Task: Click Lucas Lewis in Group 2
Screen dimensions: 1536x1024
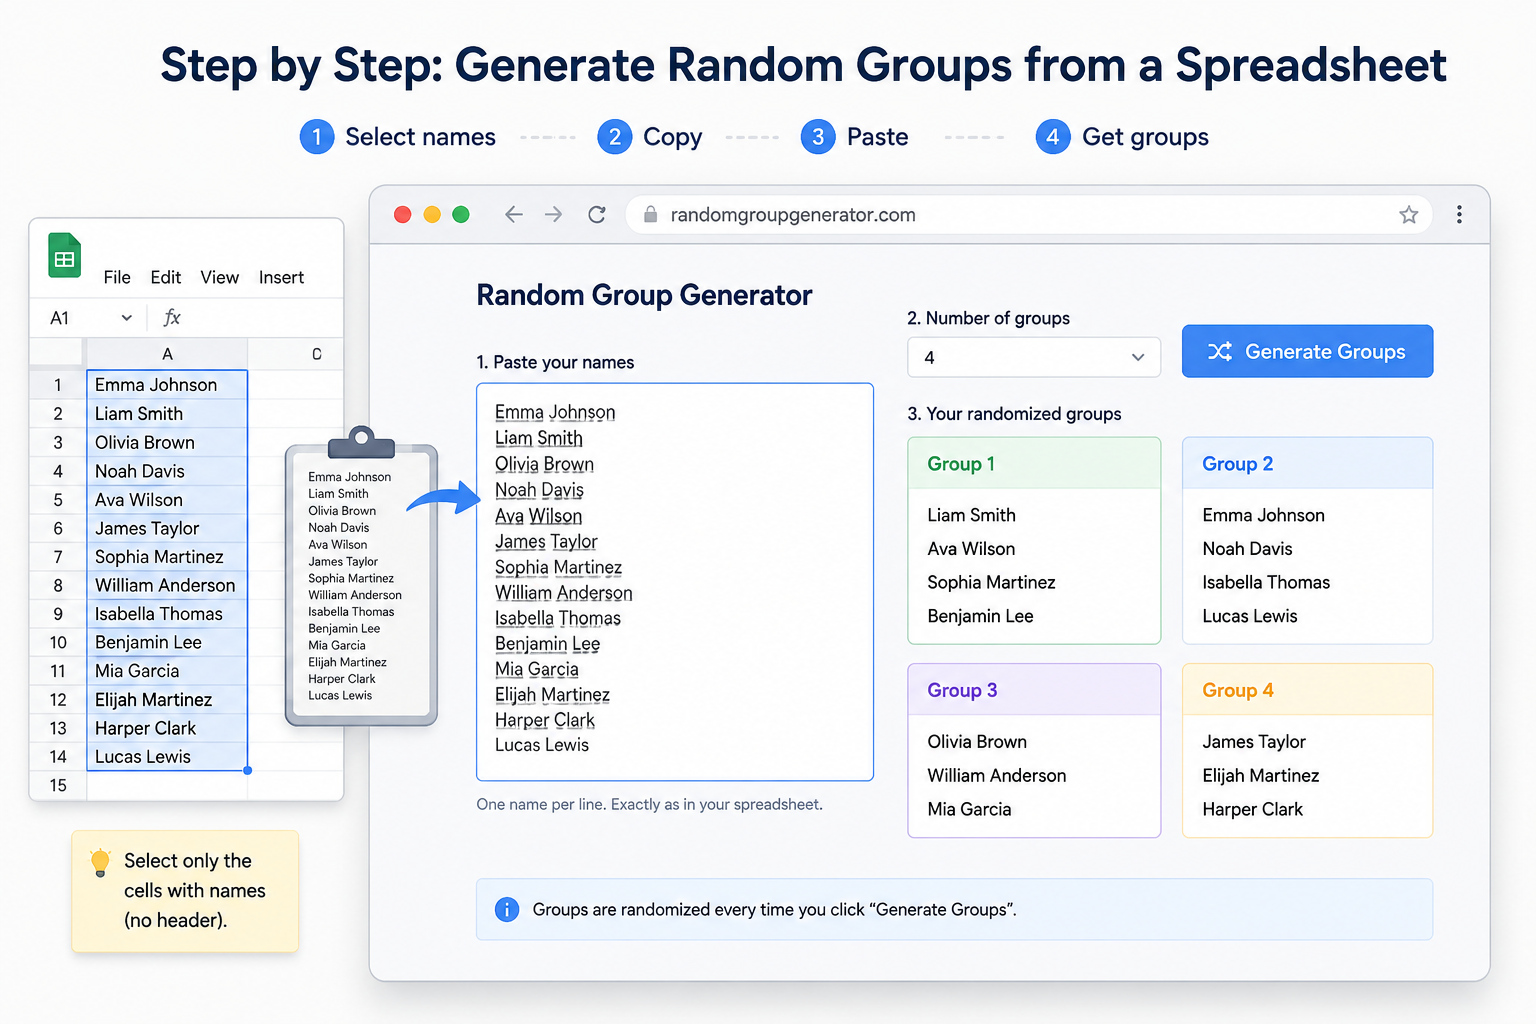Action: [1250, 616]
